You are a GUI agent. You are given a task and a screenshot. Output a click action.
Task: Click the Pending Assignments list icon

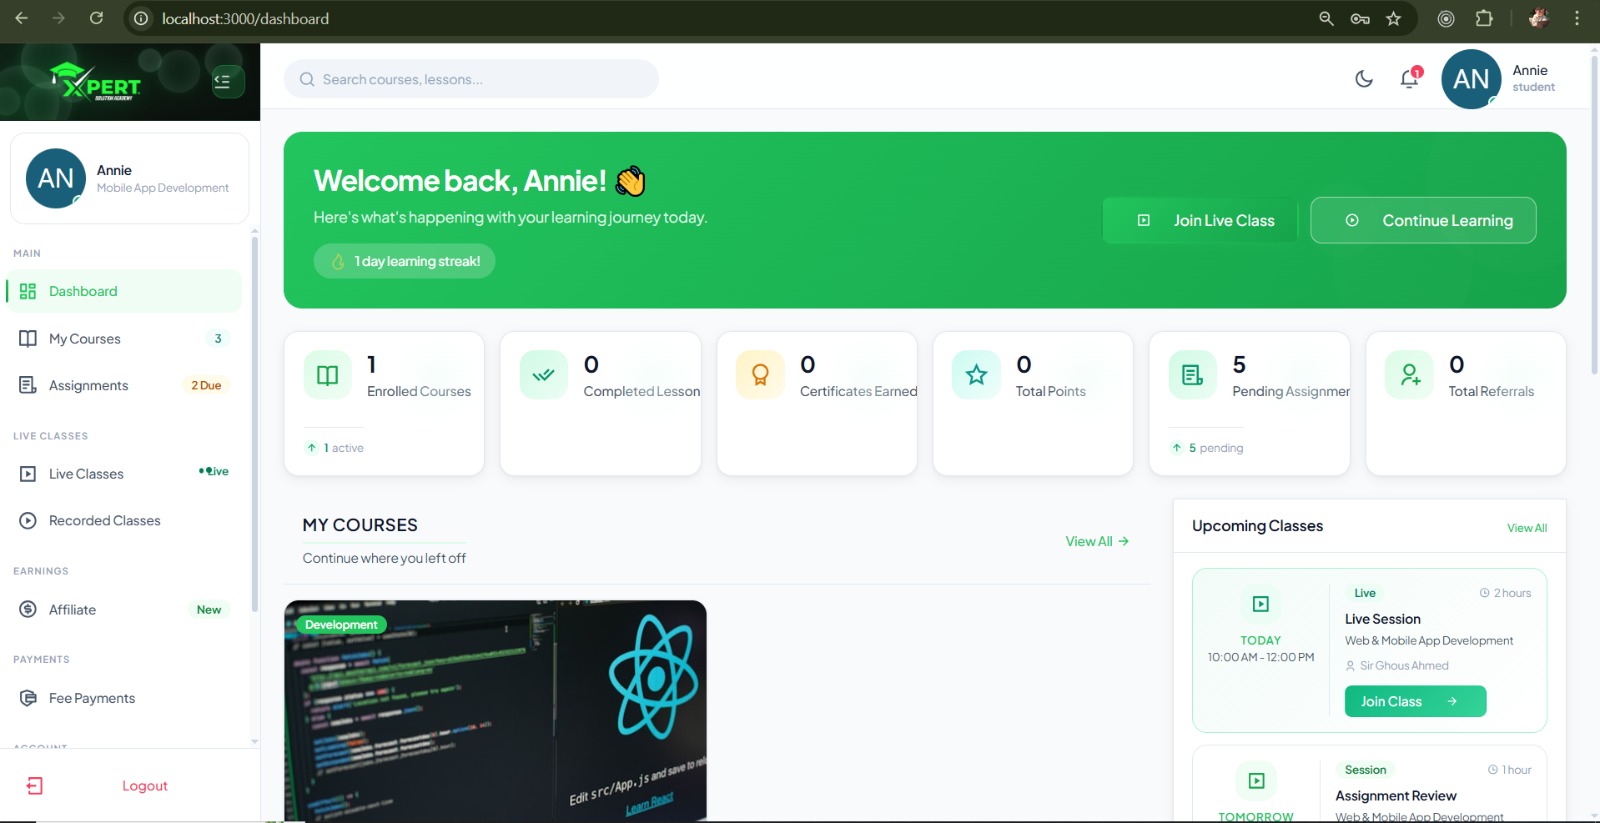[x=1193, y=375]
